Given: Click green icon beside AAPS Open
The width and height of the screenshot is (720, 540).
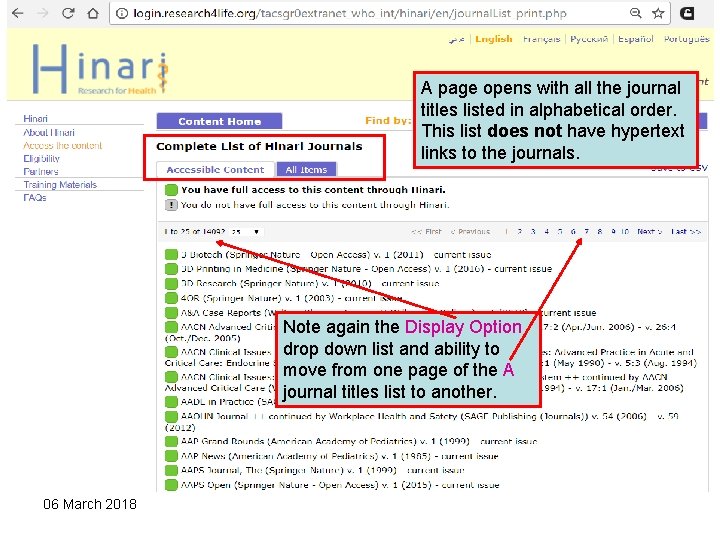Looking at the screenshot, I should pyautogui.click(x=171, y=485).
